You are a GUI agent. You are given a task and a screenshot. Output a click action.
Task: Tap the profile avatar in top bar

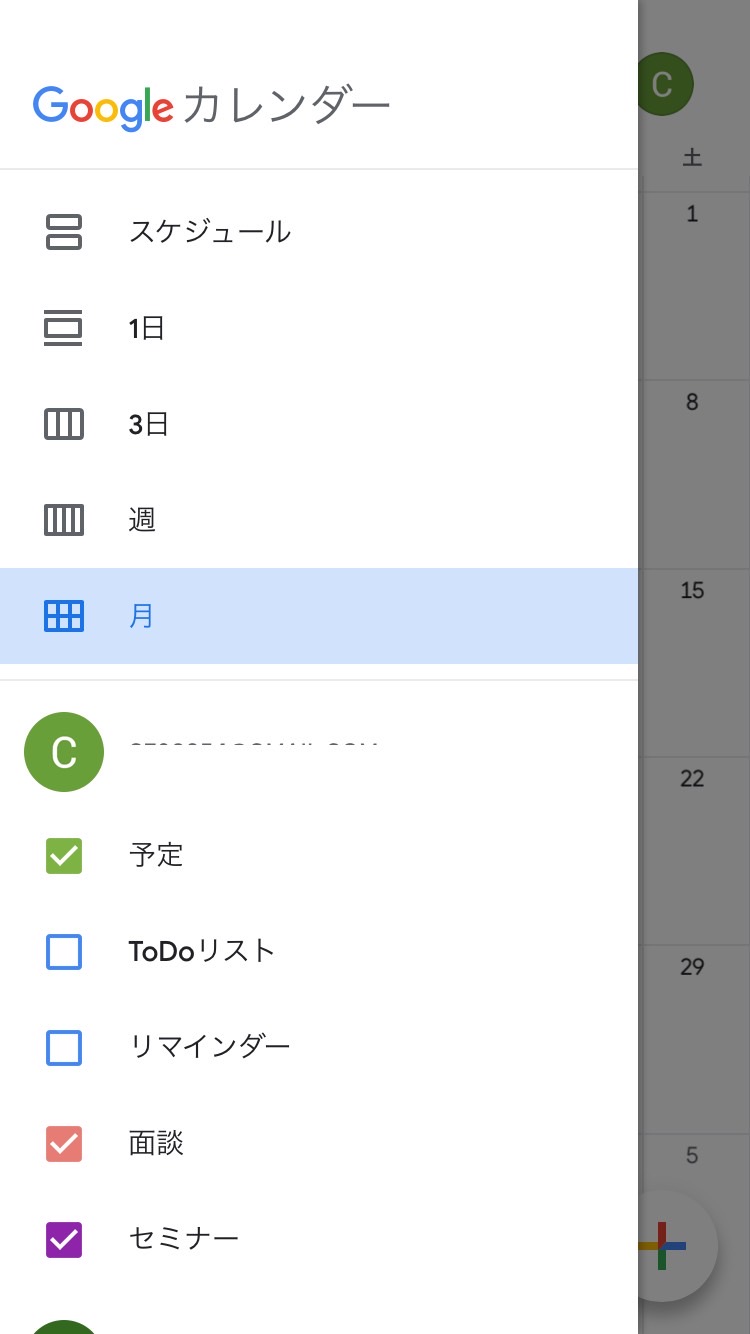[x=663, y=84]
